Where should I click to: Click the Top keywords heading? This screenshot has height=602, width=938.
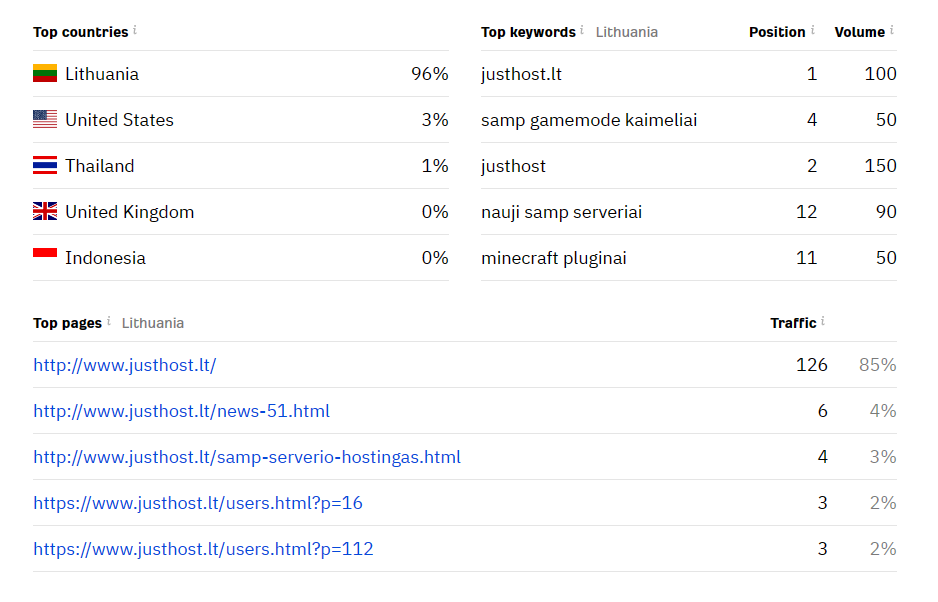click(528, 32)
